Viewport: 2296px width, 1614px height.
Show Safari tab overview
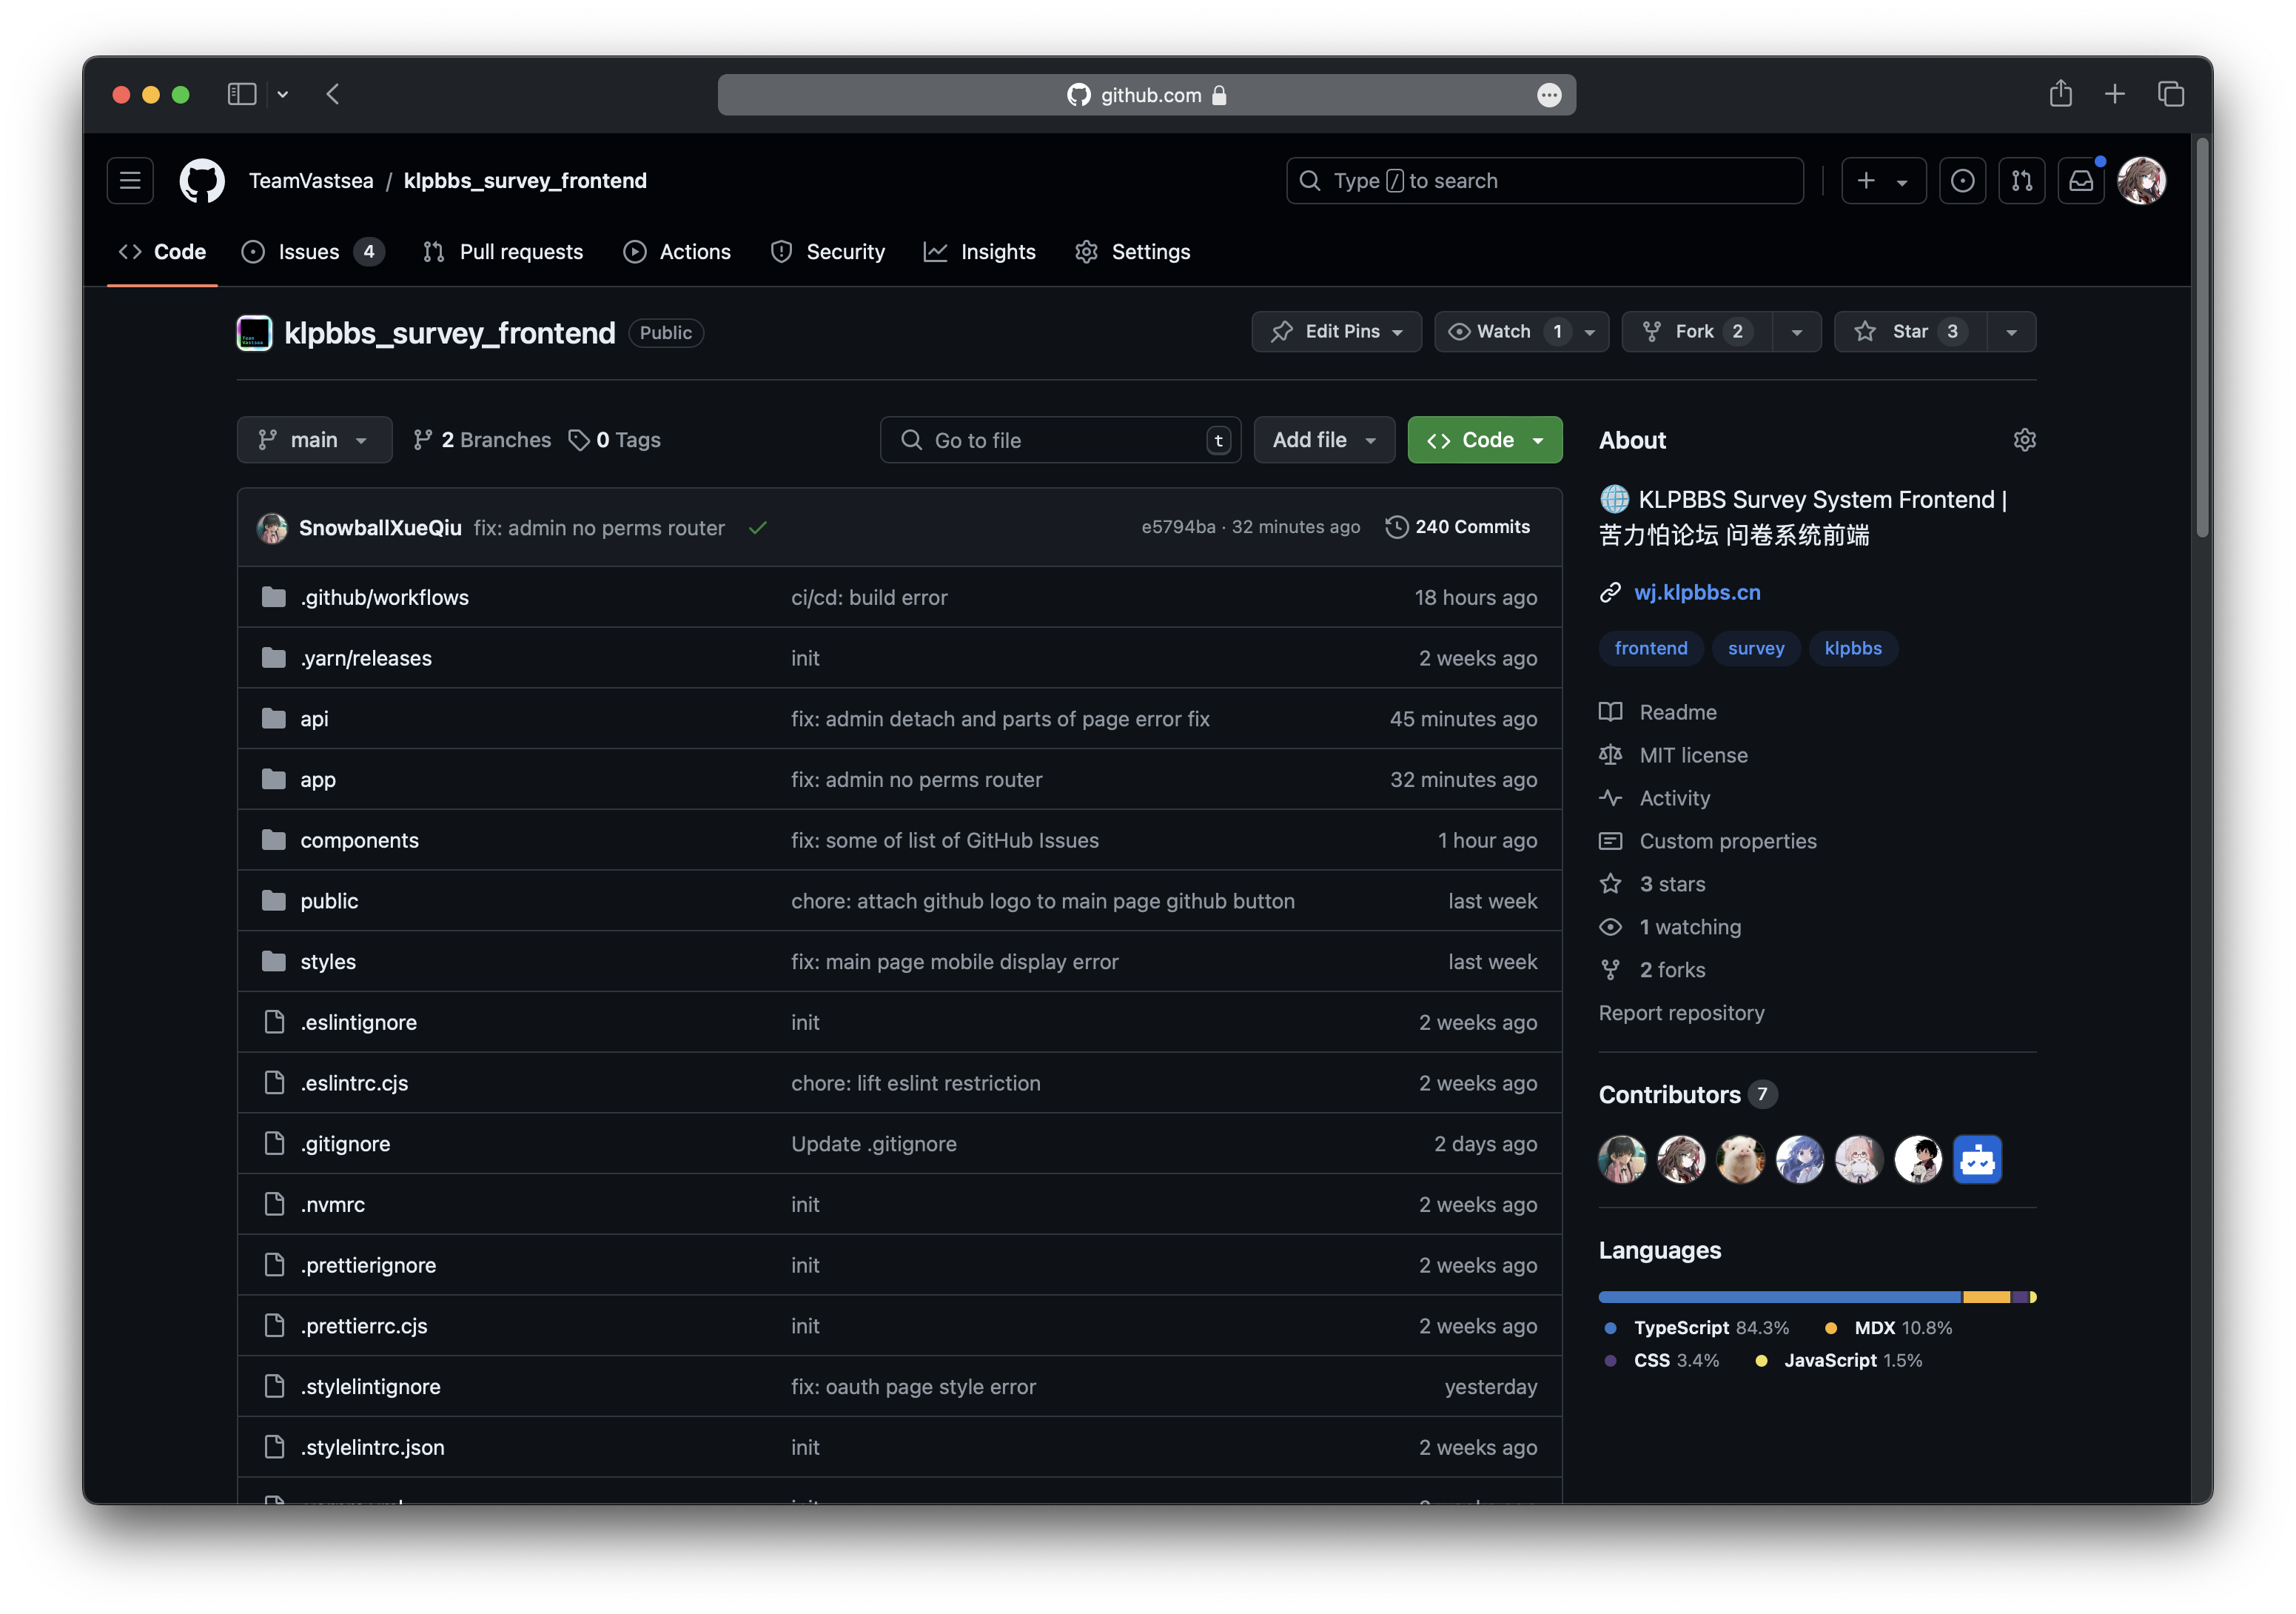[x=2170, y=94]
